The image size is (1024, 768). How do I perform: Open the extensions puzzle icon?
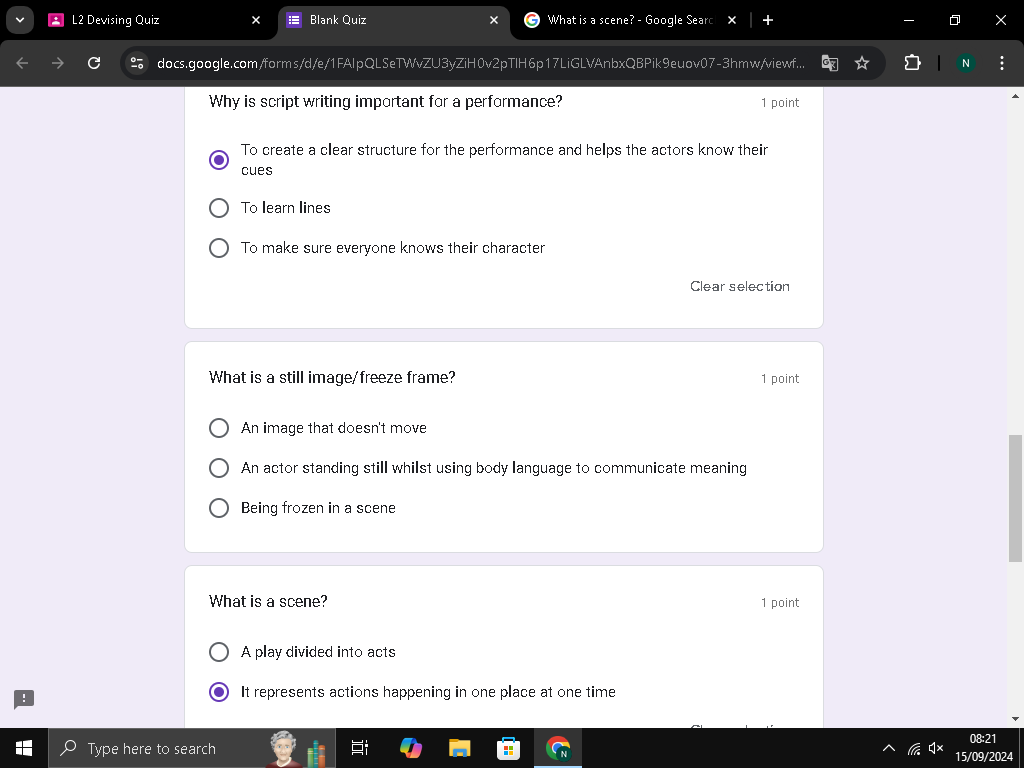click(912, 63)
